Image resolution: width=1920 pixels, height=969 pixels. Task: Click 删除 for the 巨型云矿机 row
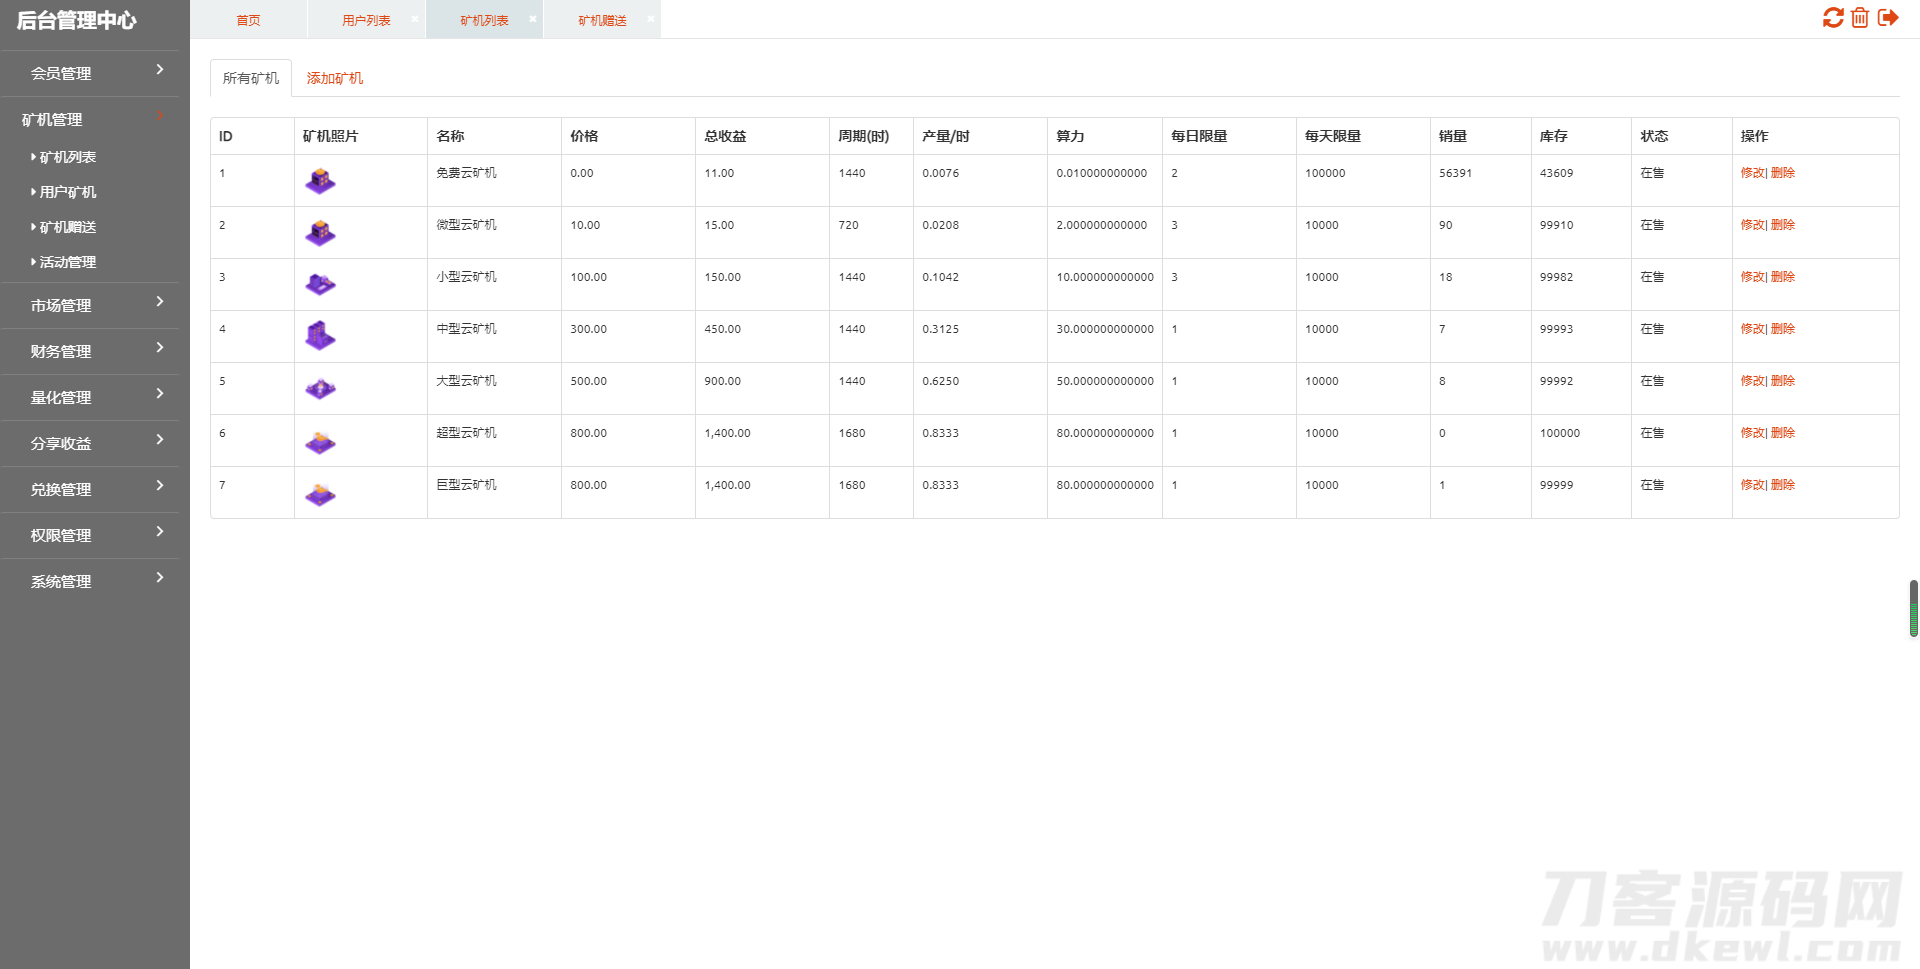(1783, 485)
